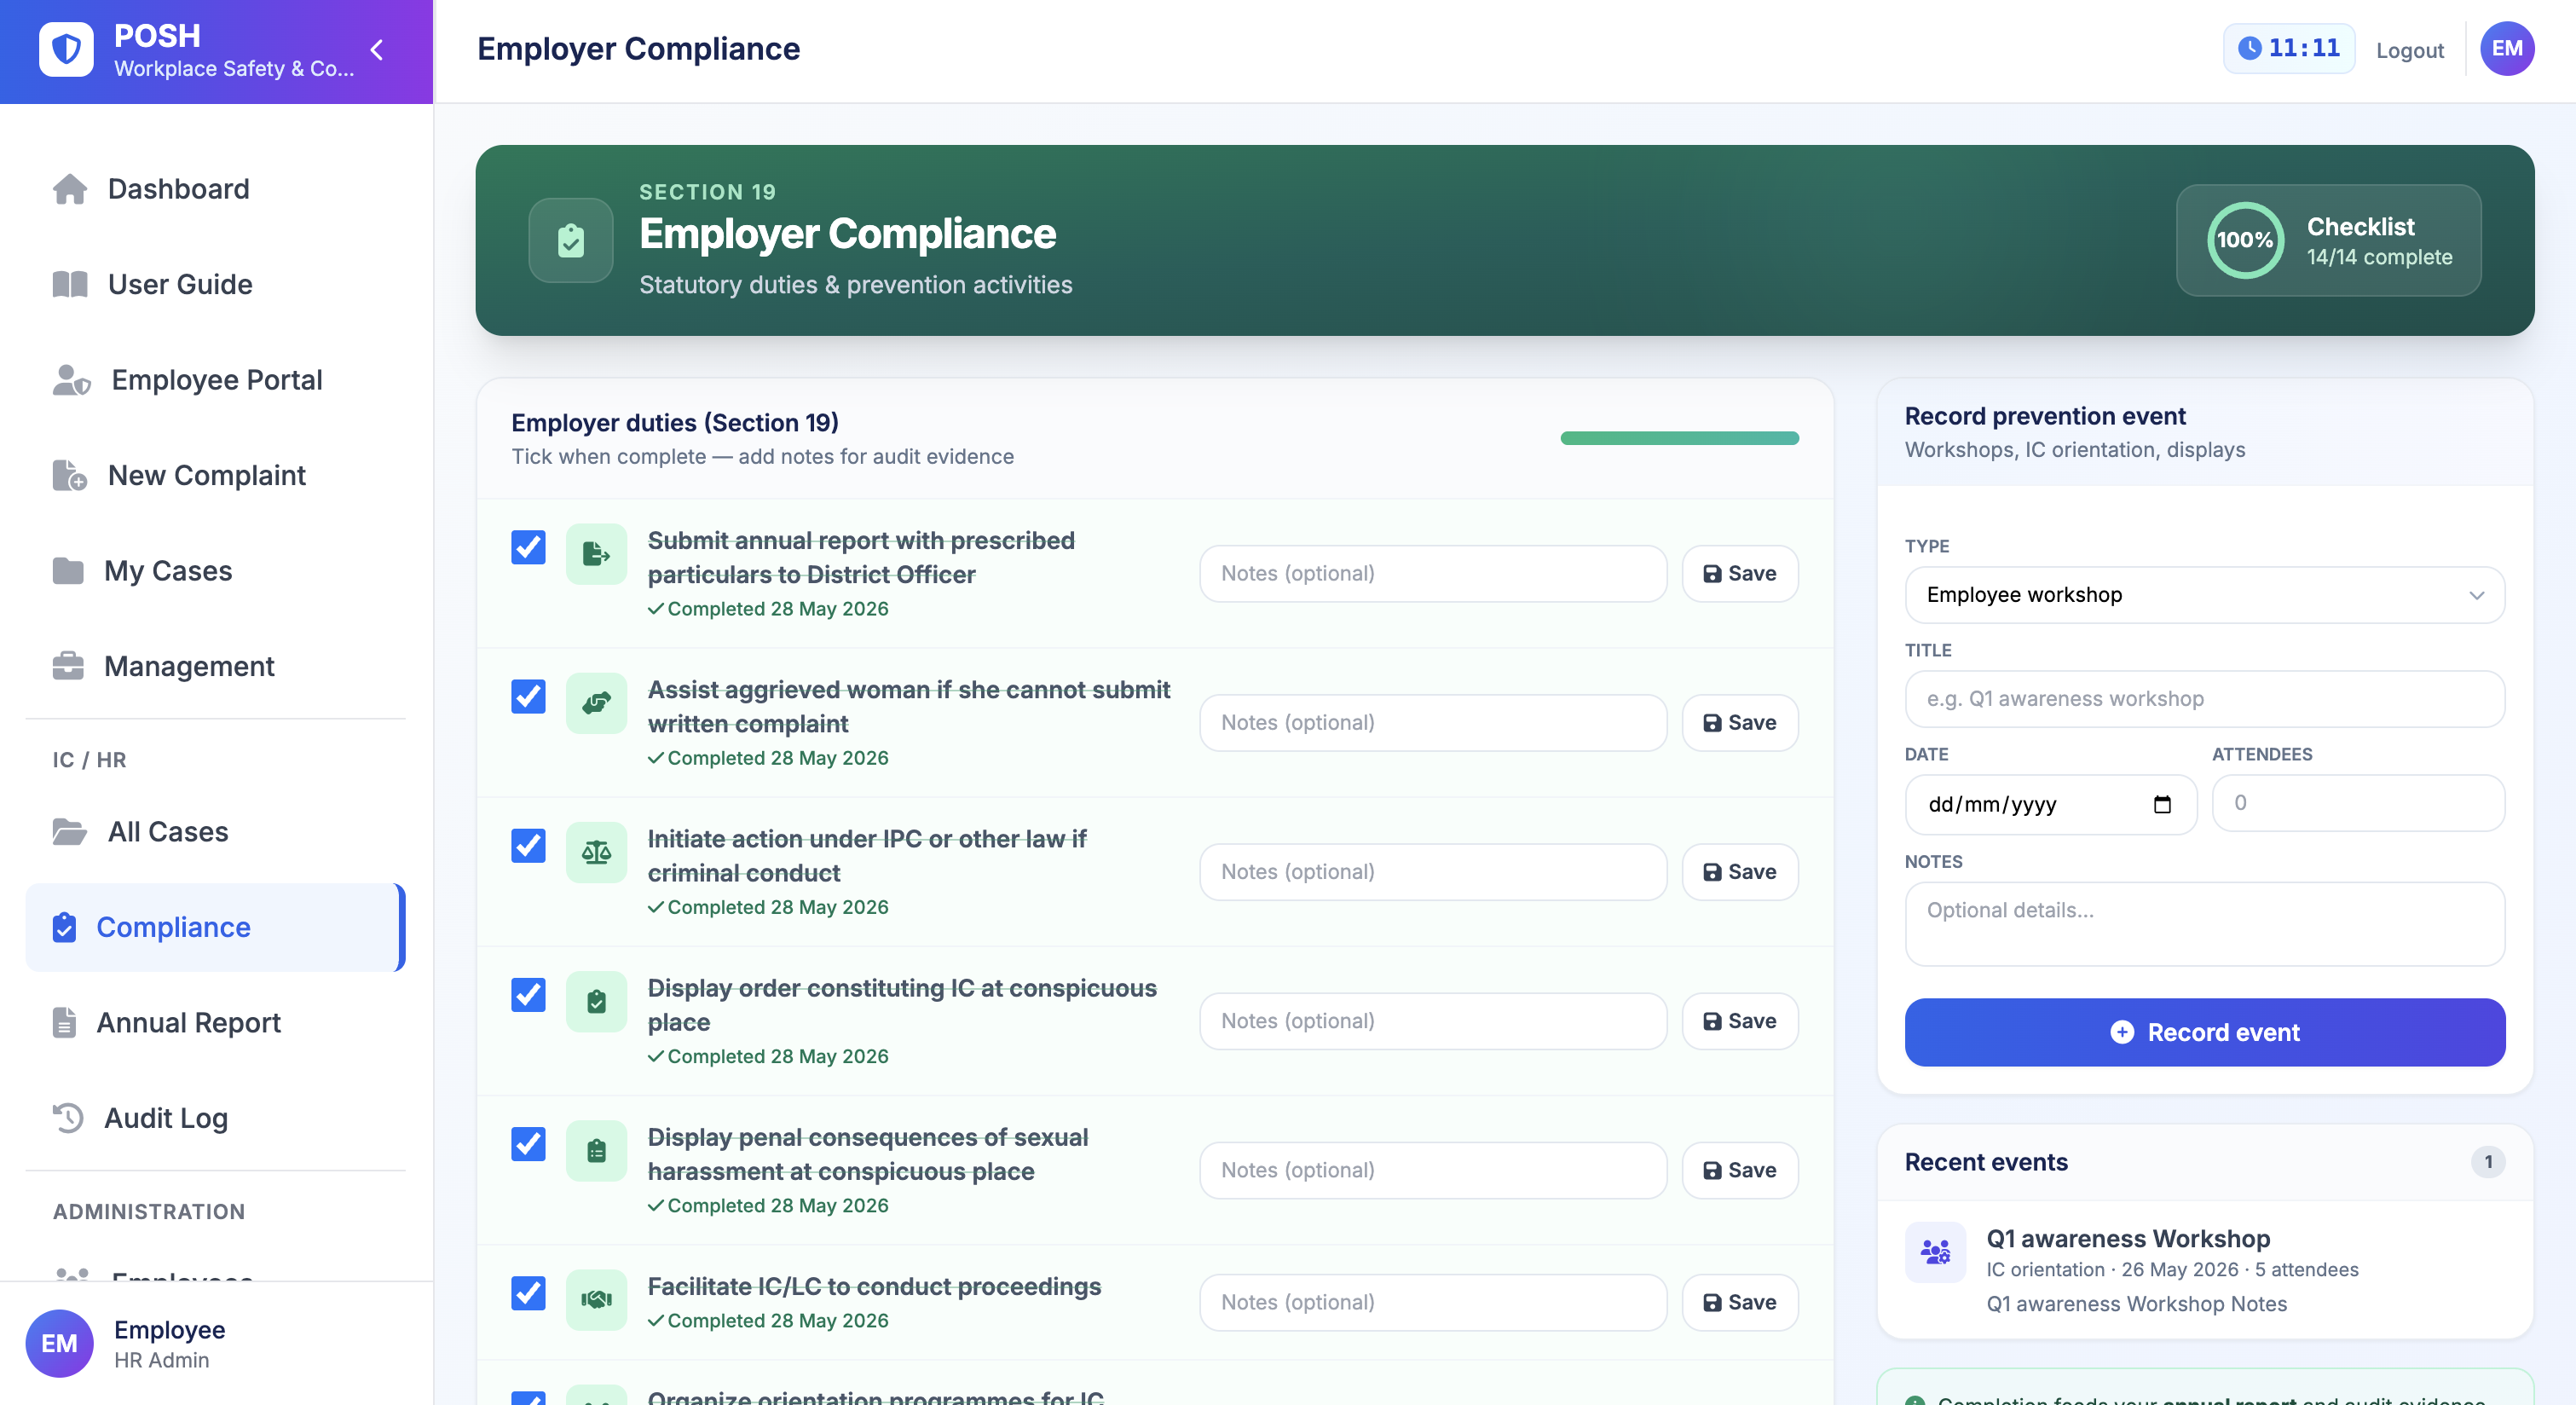
Task: Uncheck Assist aggrieved woman duty
Action: click(x=528, y=696)
